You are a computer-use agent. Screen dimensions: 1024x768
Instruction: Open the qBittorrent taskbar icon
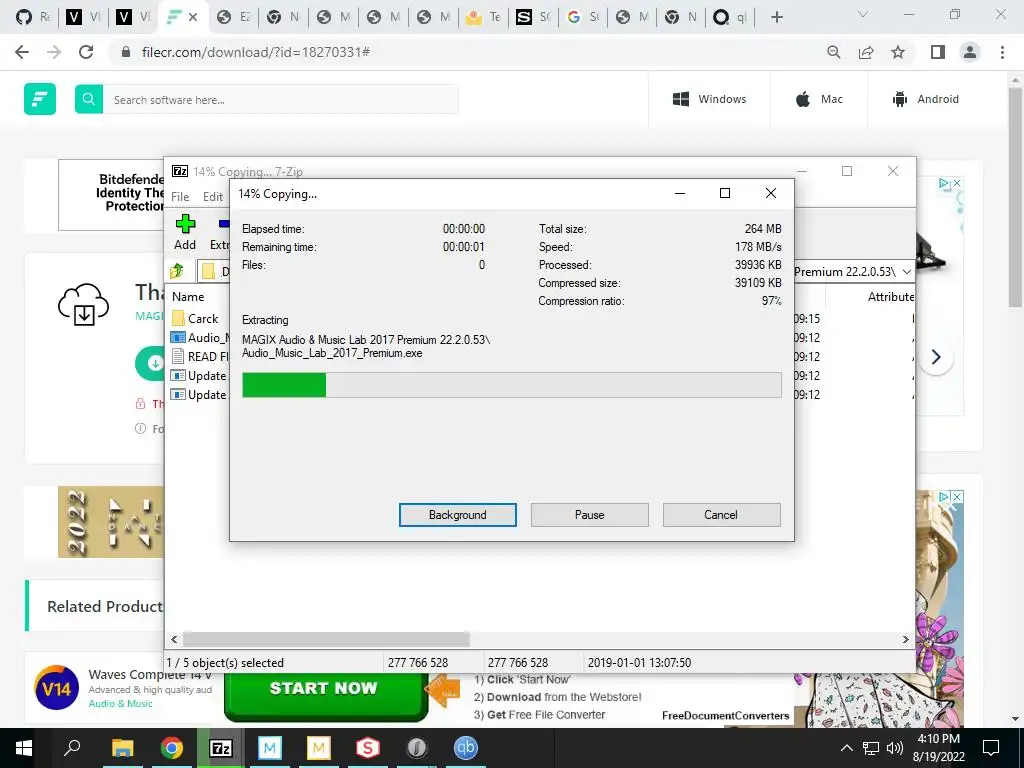pos(466,748)
